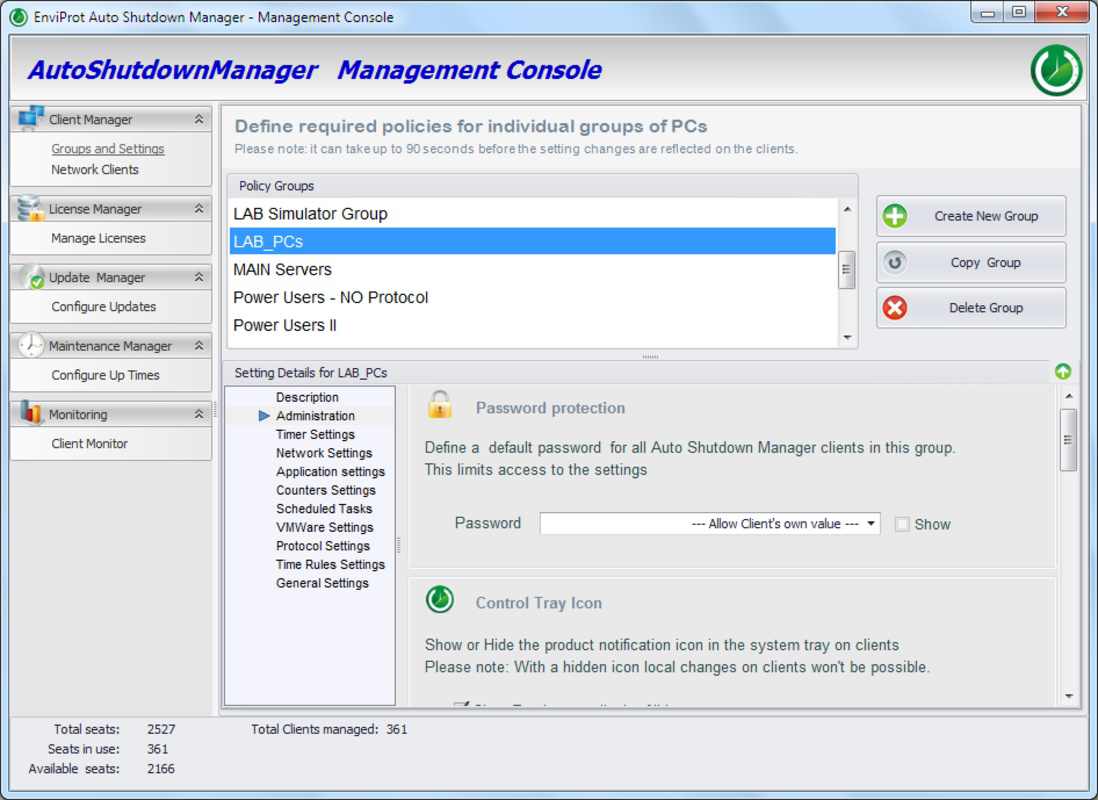Click the settings pane scrollbar thumb
1098x800 pixels.
[1068, 441]
